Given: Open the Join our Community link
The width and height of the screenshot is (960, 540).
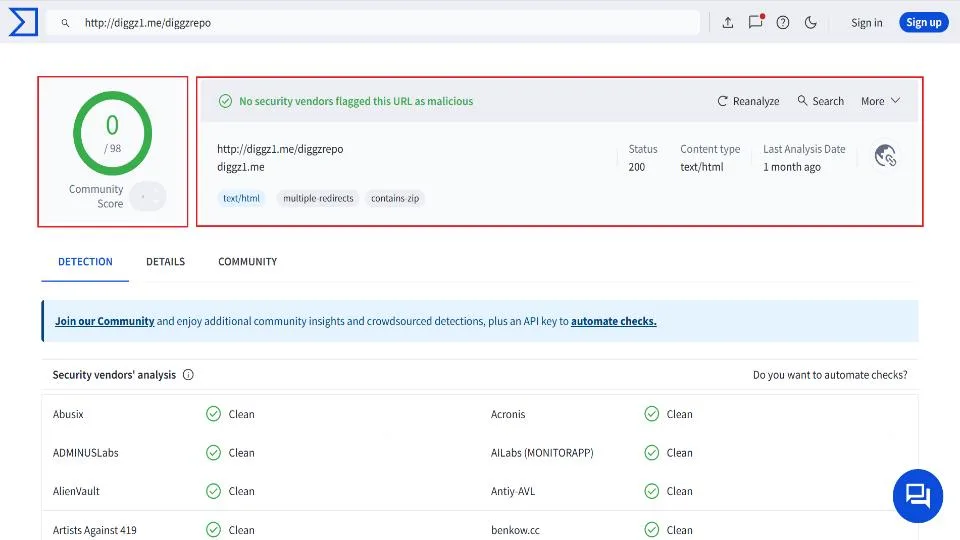Looking at the screenshot, I should coord(104,322).
